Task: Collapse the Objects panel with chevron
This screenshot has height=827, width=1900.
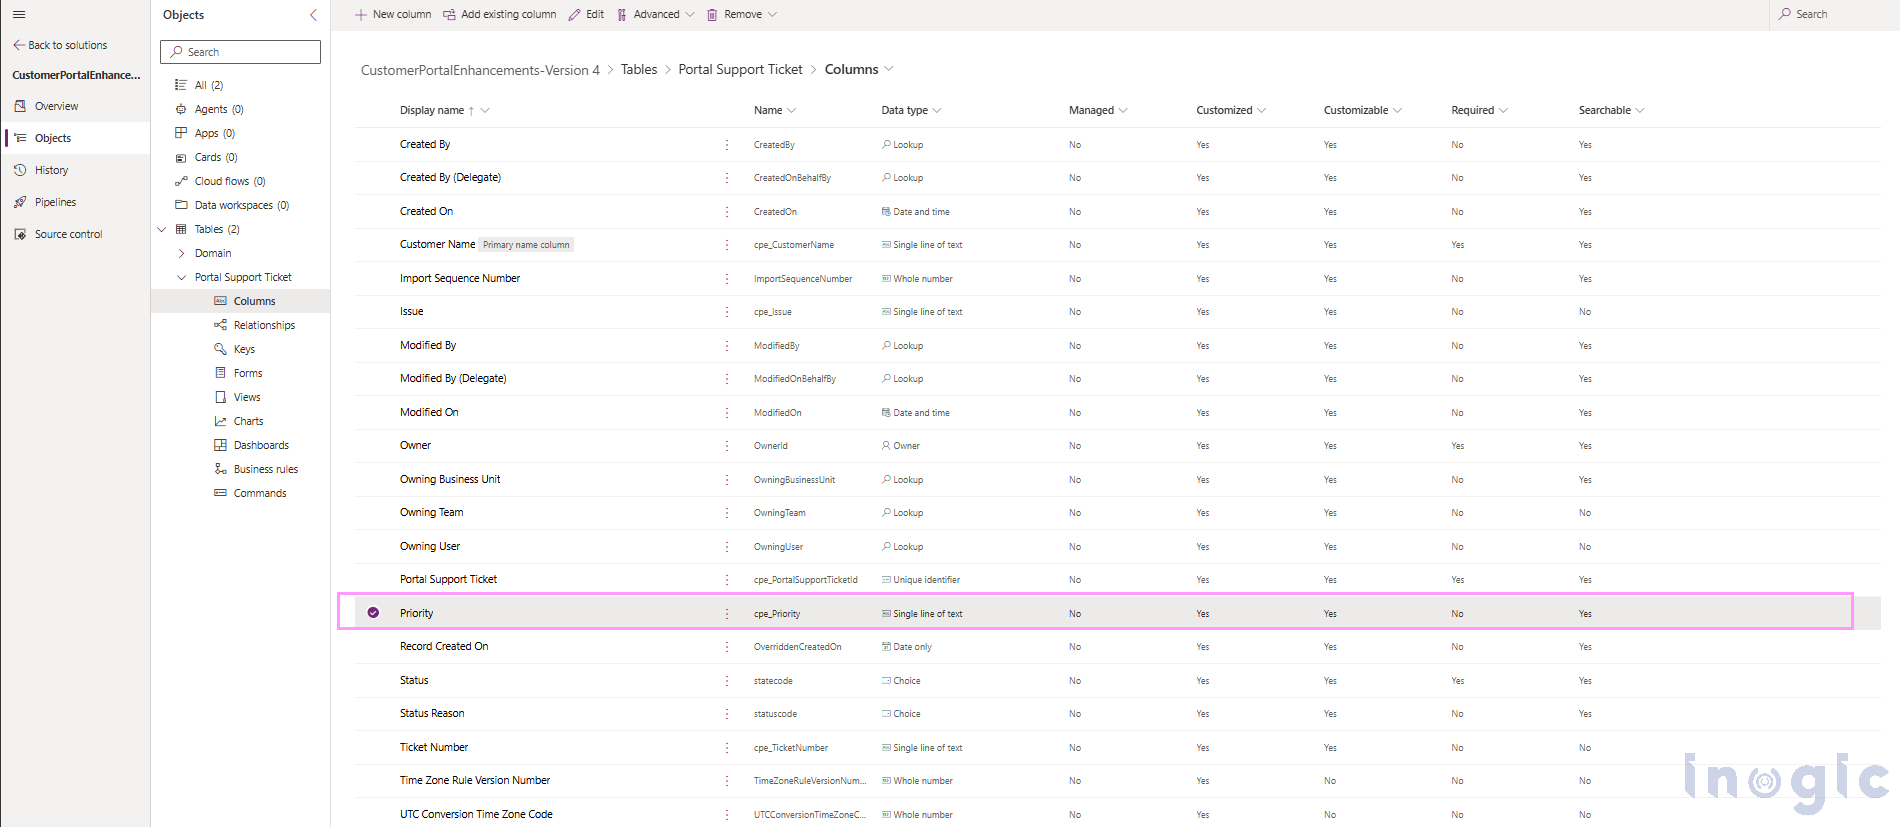Action: coord(313,15)
